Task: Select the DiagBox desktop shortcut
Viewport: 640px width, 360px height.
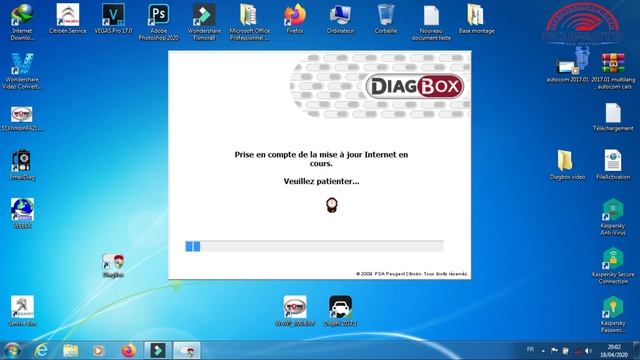Action: tap(113, 265)
